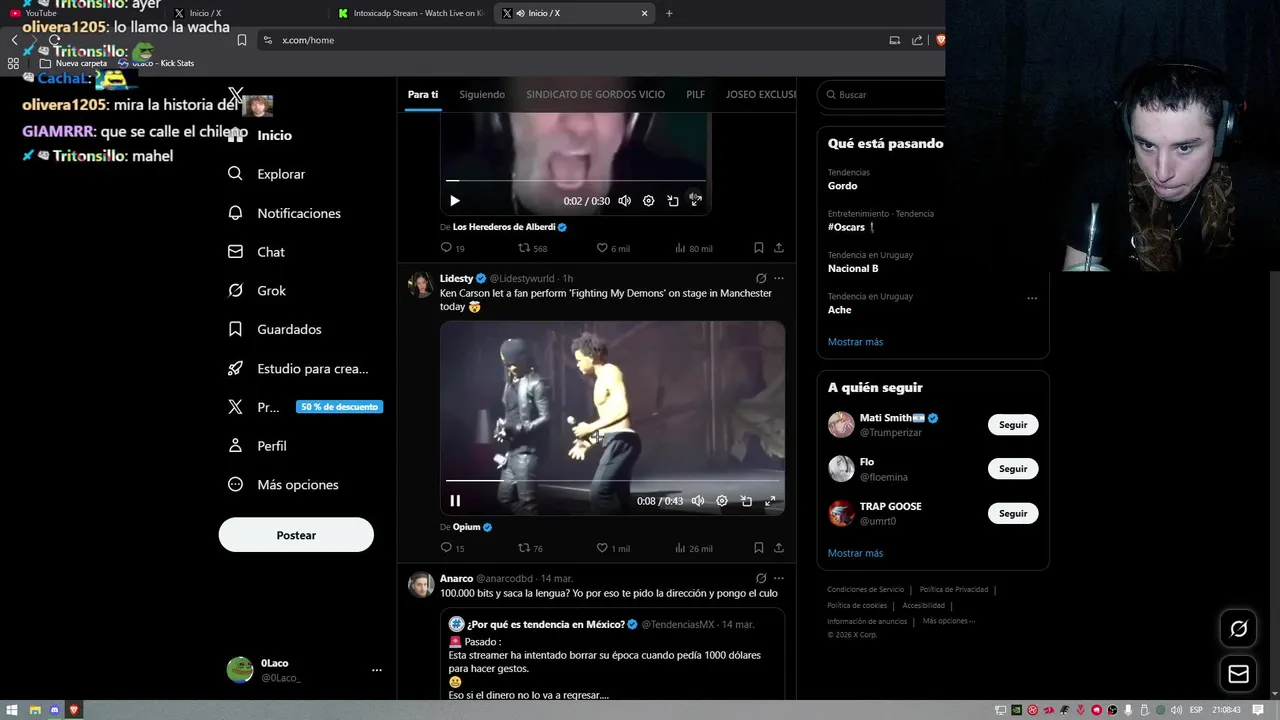The image size is (1280, 720).
Task: Open the more options dots on Lidesty's post
Action: [x=779, y=278]
